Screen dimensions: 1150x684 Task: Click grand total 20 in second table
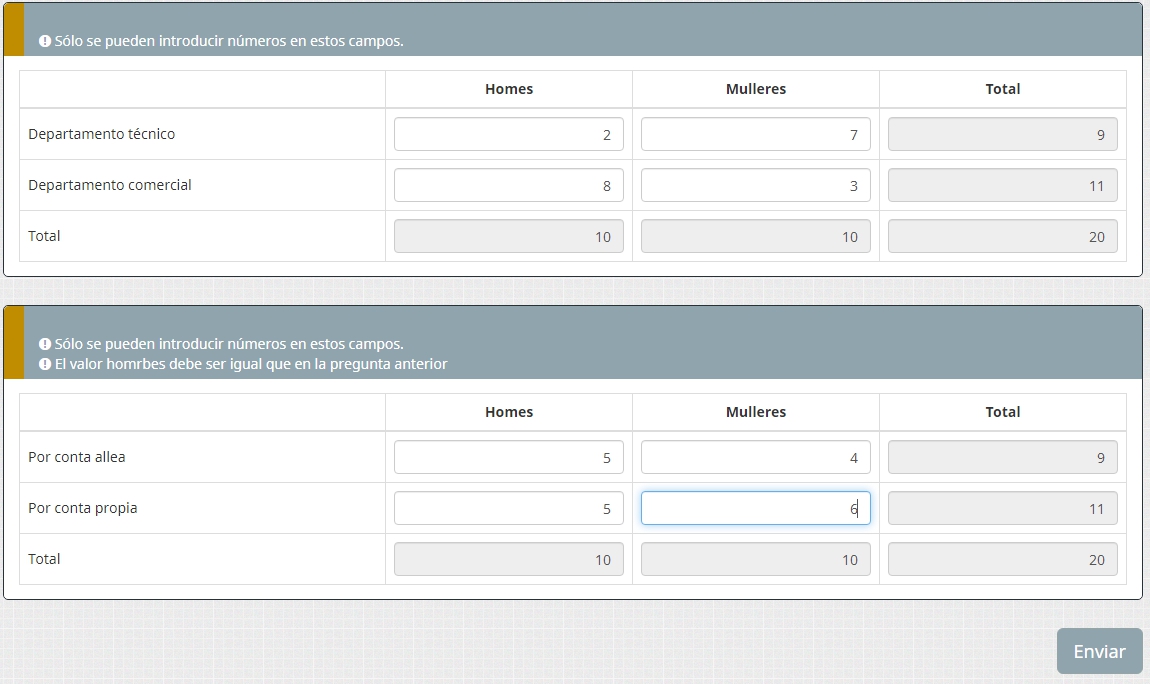[1003, 560]
